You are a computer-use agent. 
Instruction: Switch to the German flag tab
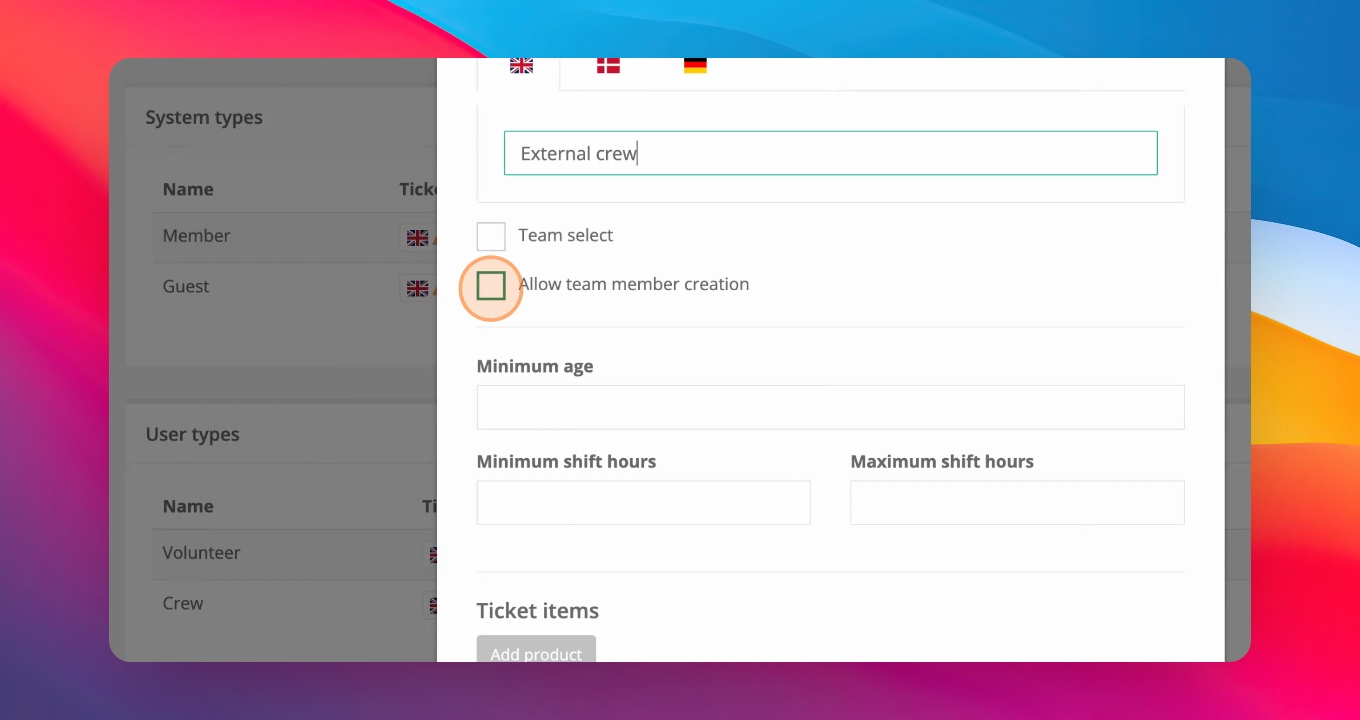pos(695,66)
